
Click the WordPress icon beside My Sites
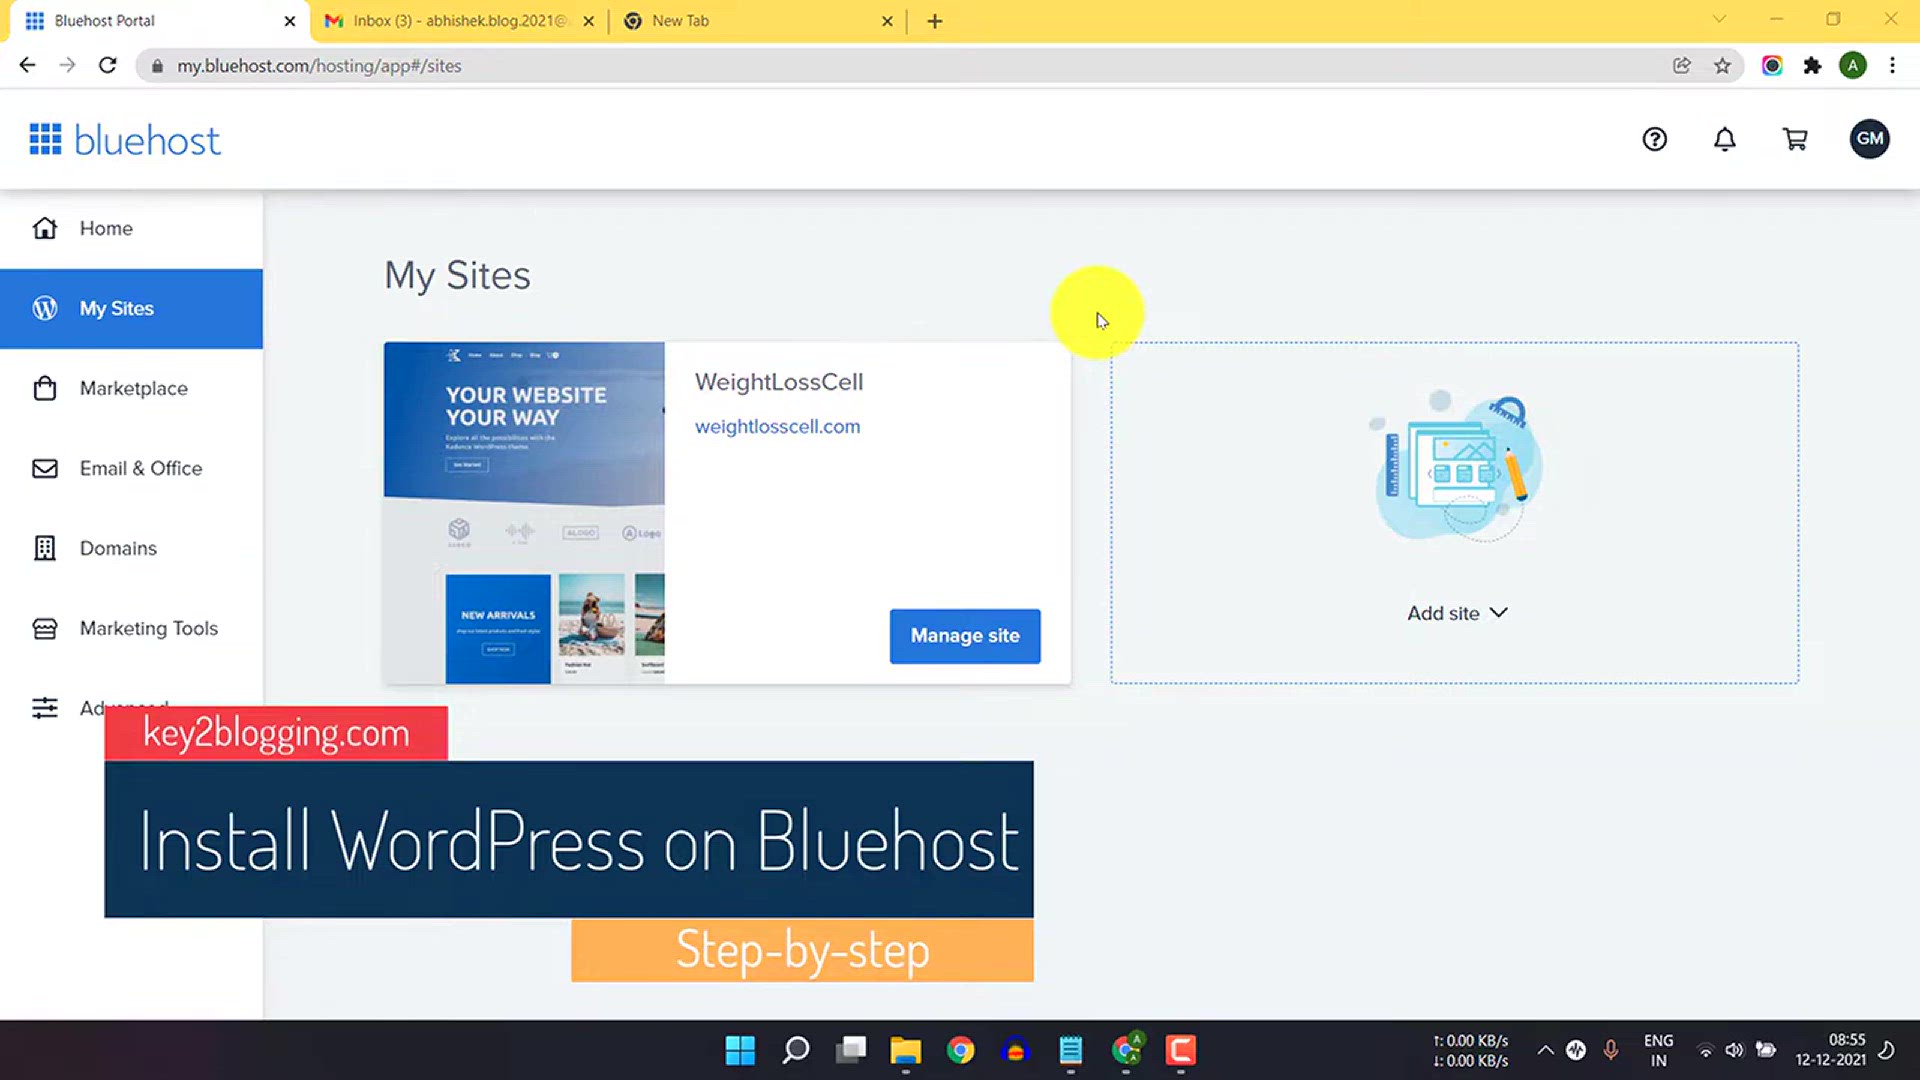coord(45,308)
